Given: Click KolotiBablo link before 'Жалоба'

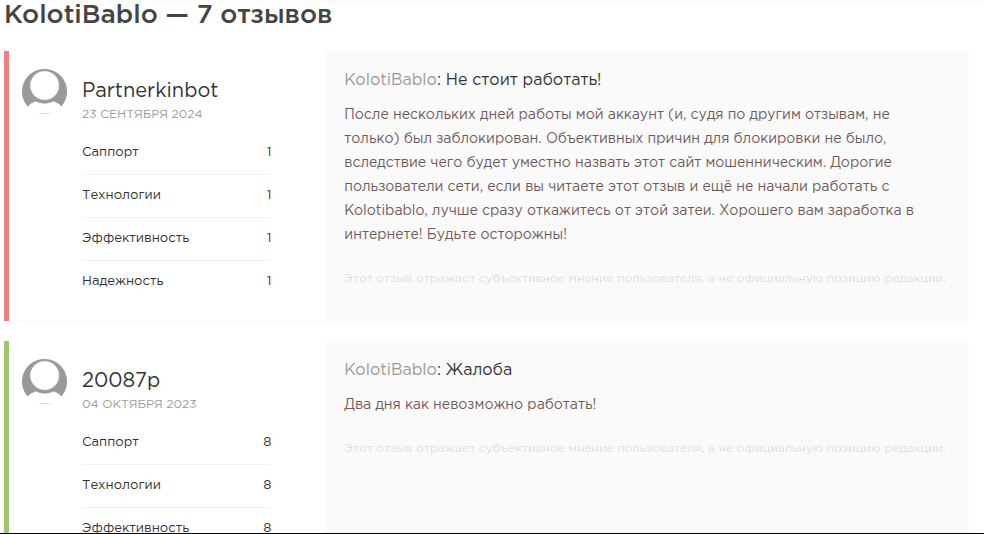Looking at the screenshot, I should click(x=390, y=369).
